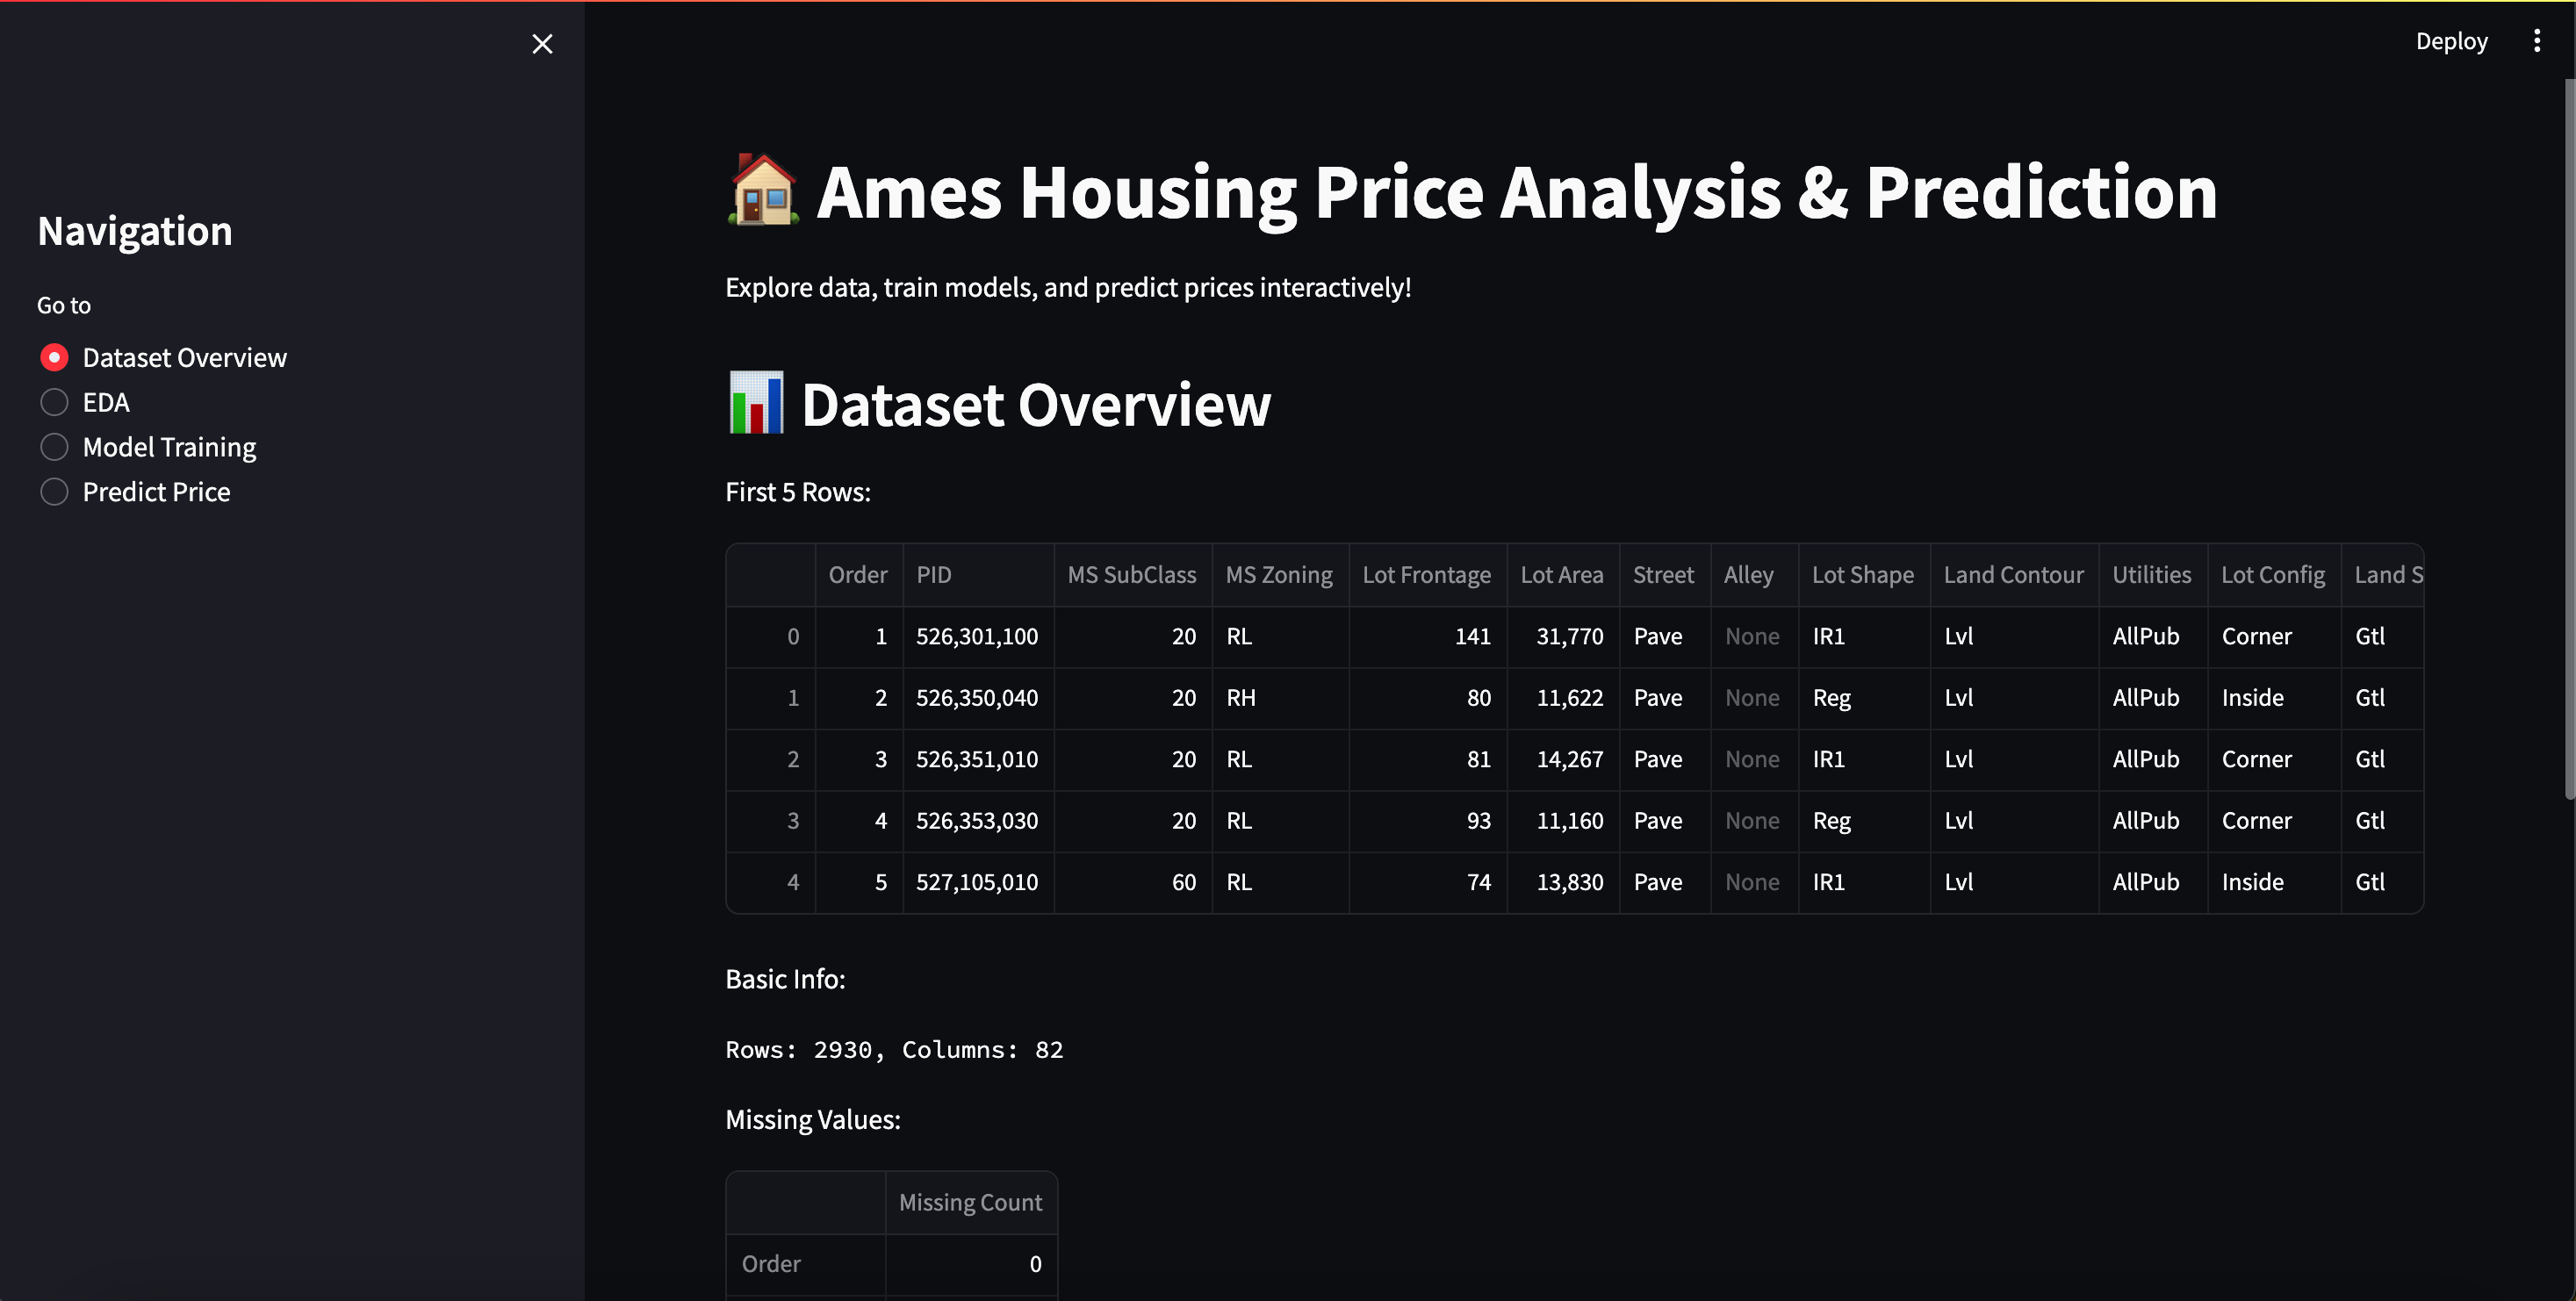Choose the Predict Price radio option
Viewport: 2576px width, 1301px height.
pyautogui.click(x=54, y=492)
